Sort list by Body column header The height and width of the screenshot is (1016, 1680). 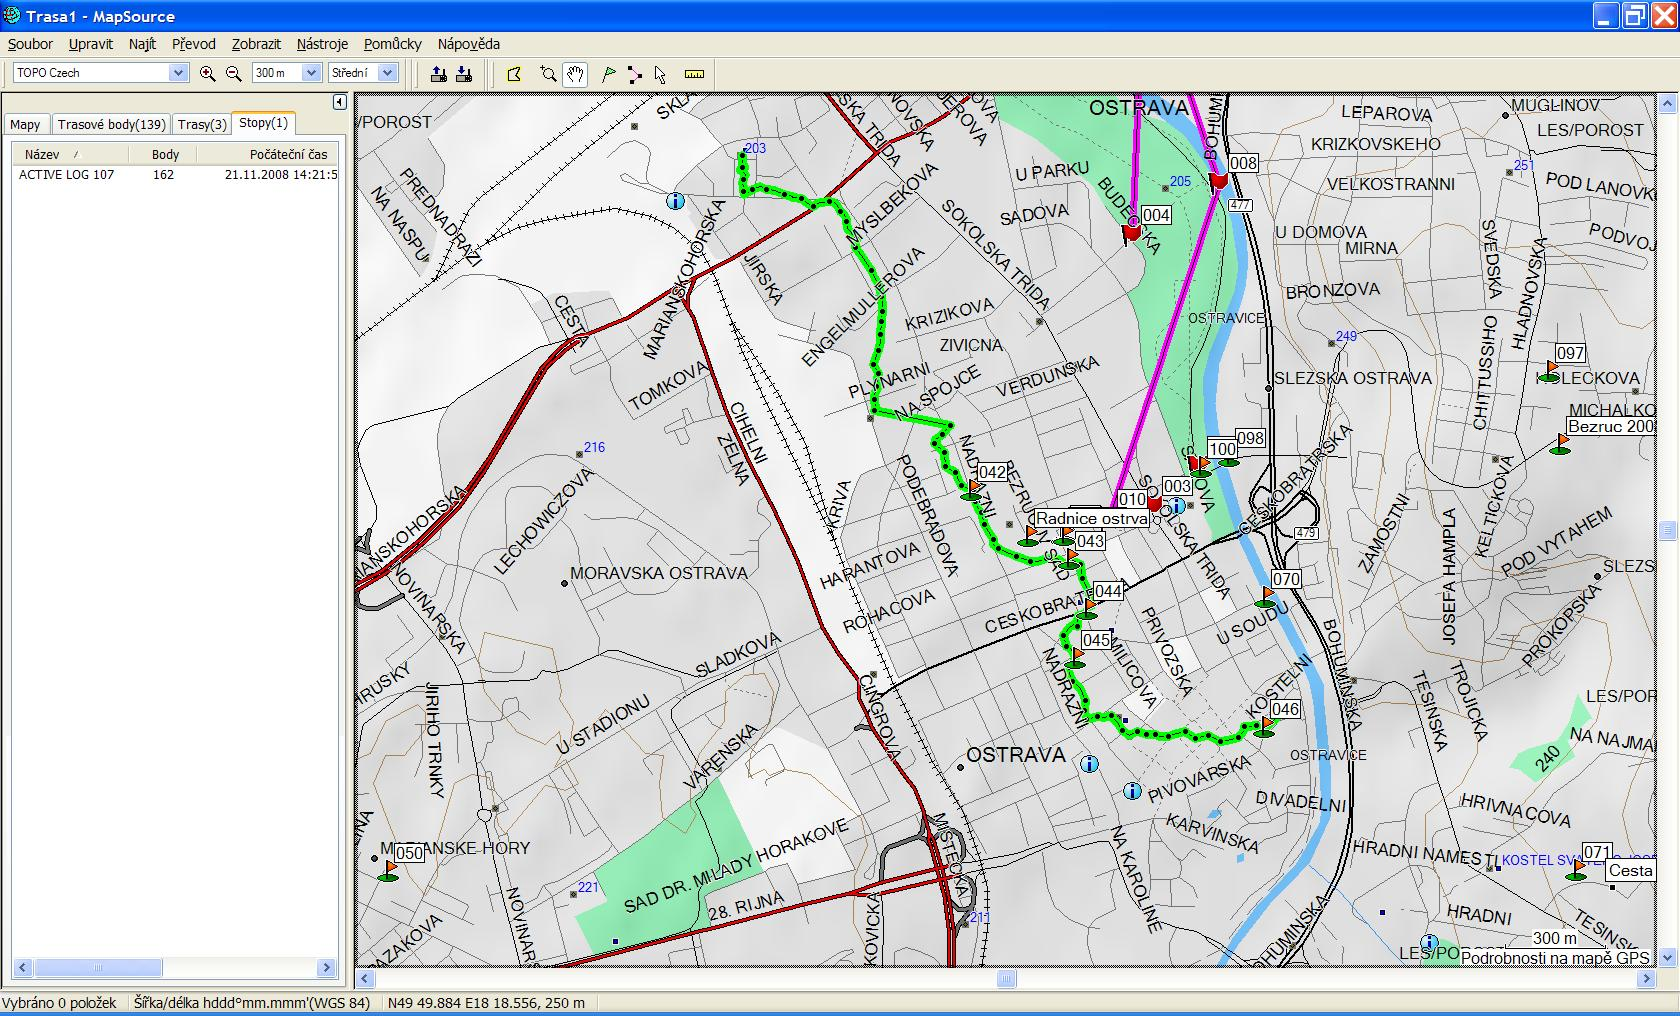point(162,154)
